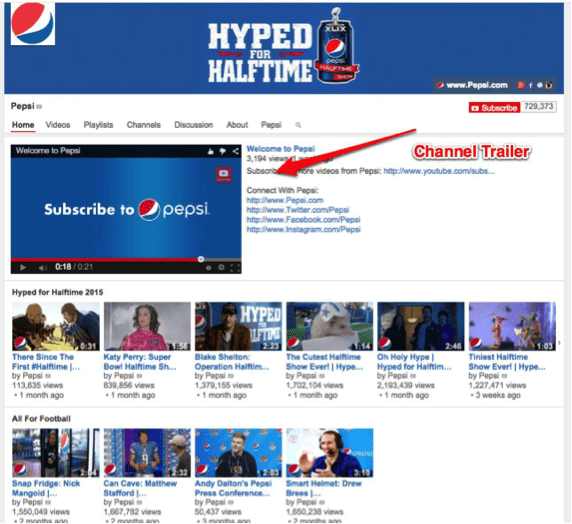Image resolution: width=572 pixels, height=524 pixels.
Task: Click Smart Helmet: Drew Brees title
Action: pos(324,488)
